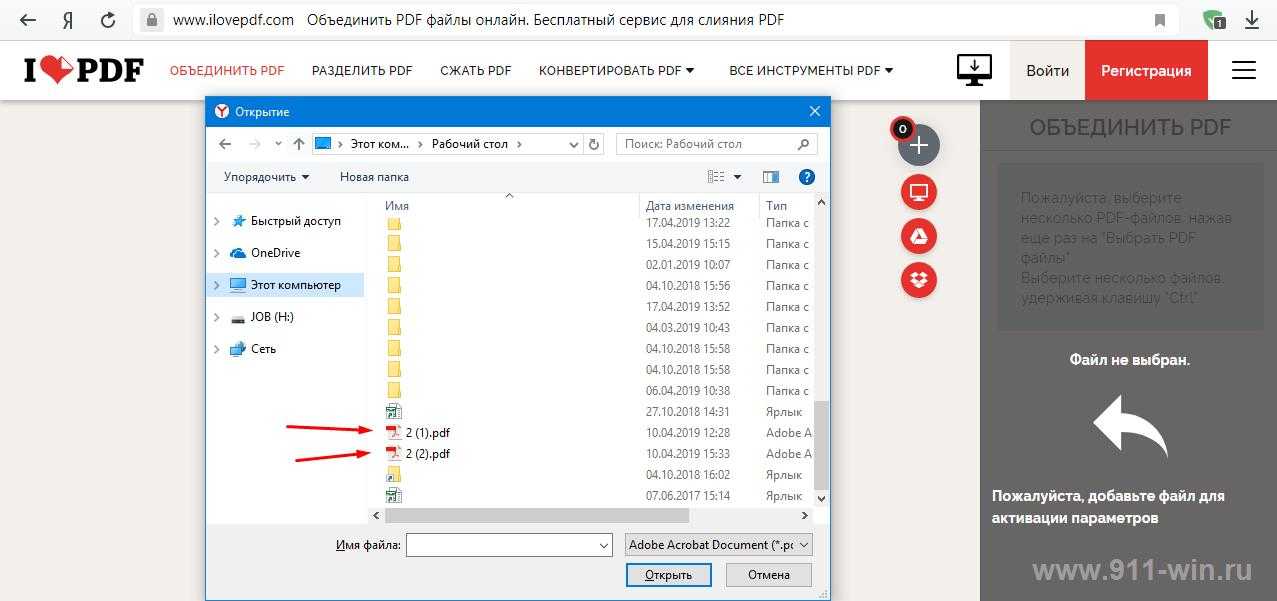Expand JOB (H:) drive node
This screenshot has width=1277, height=601.
pyautogui.click(x=217, y=317)
